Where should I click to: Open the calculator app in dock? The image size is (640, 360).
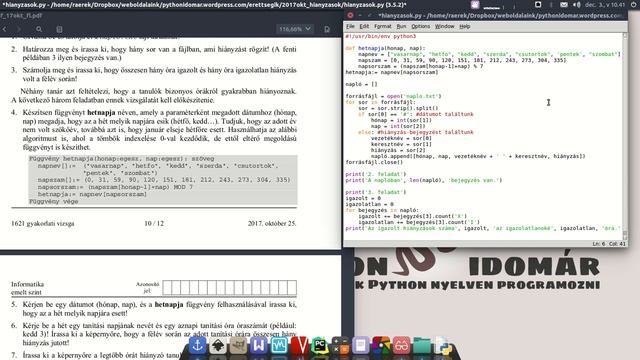pyautogui.click(x=340, y=346)
